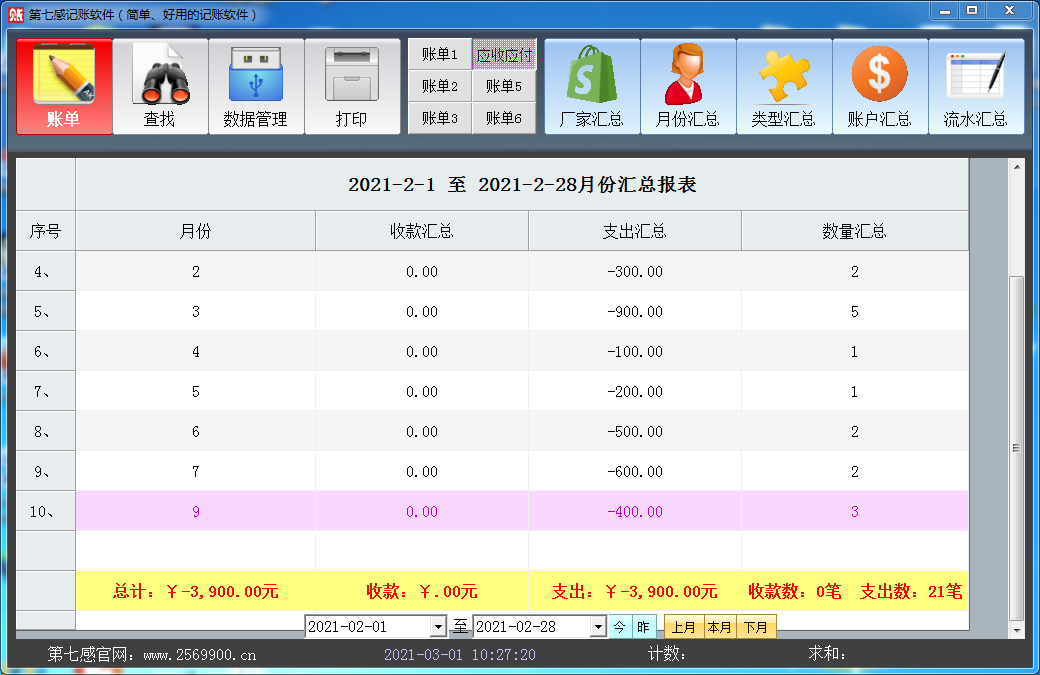Switch to 账单5 tab
Viewport: 1040px width, 675px height.
[504, 86]
